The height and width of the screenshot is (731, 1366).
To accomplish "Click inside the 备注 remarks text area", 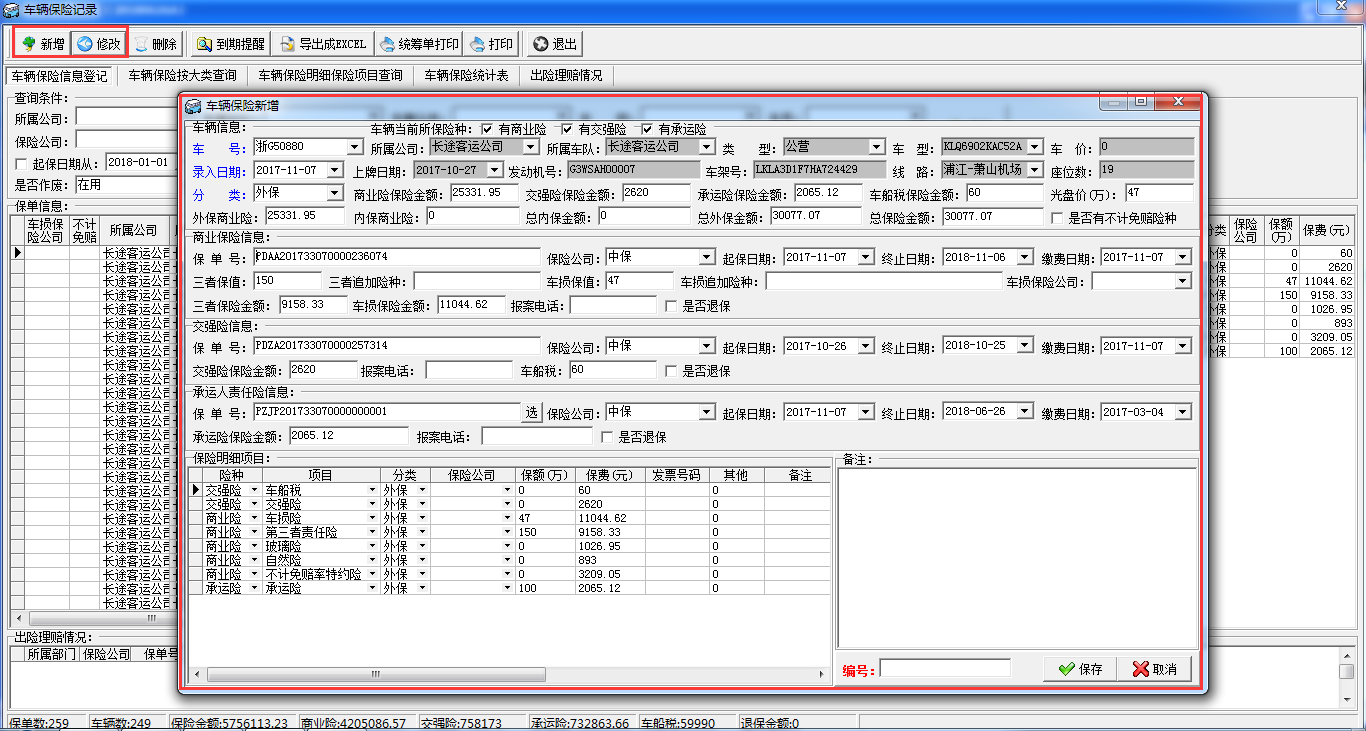I will [1017, 557].
